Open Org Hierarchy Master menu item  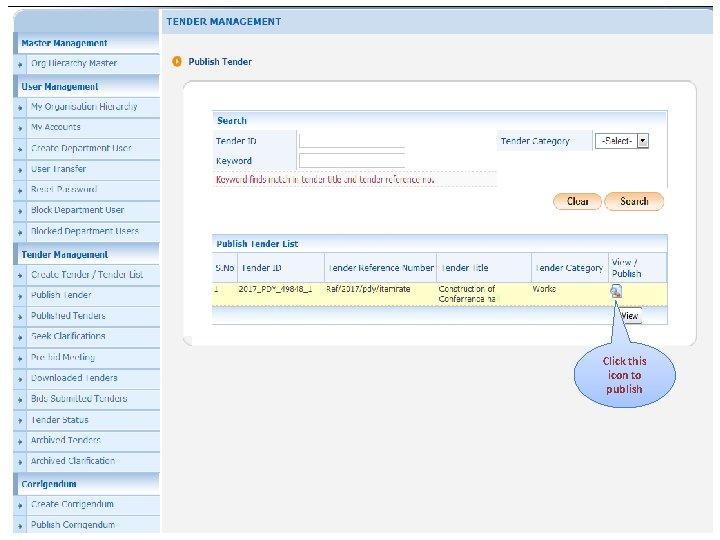[x=74, y=63]
